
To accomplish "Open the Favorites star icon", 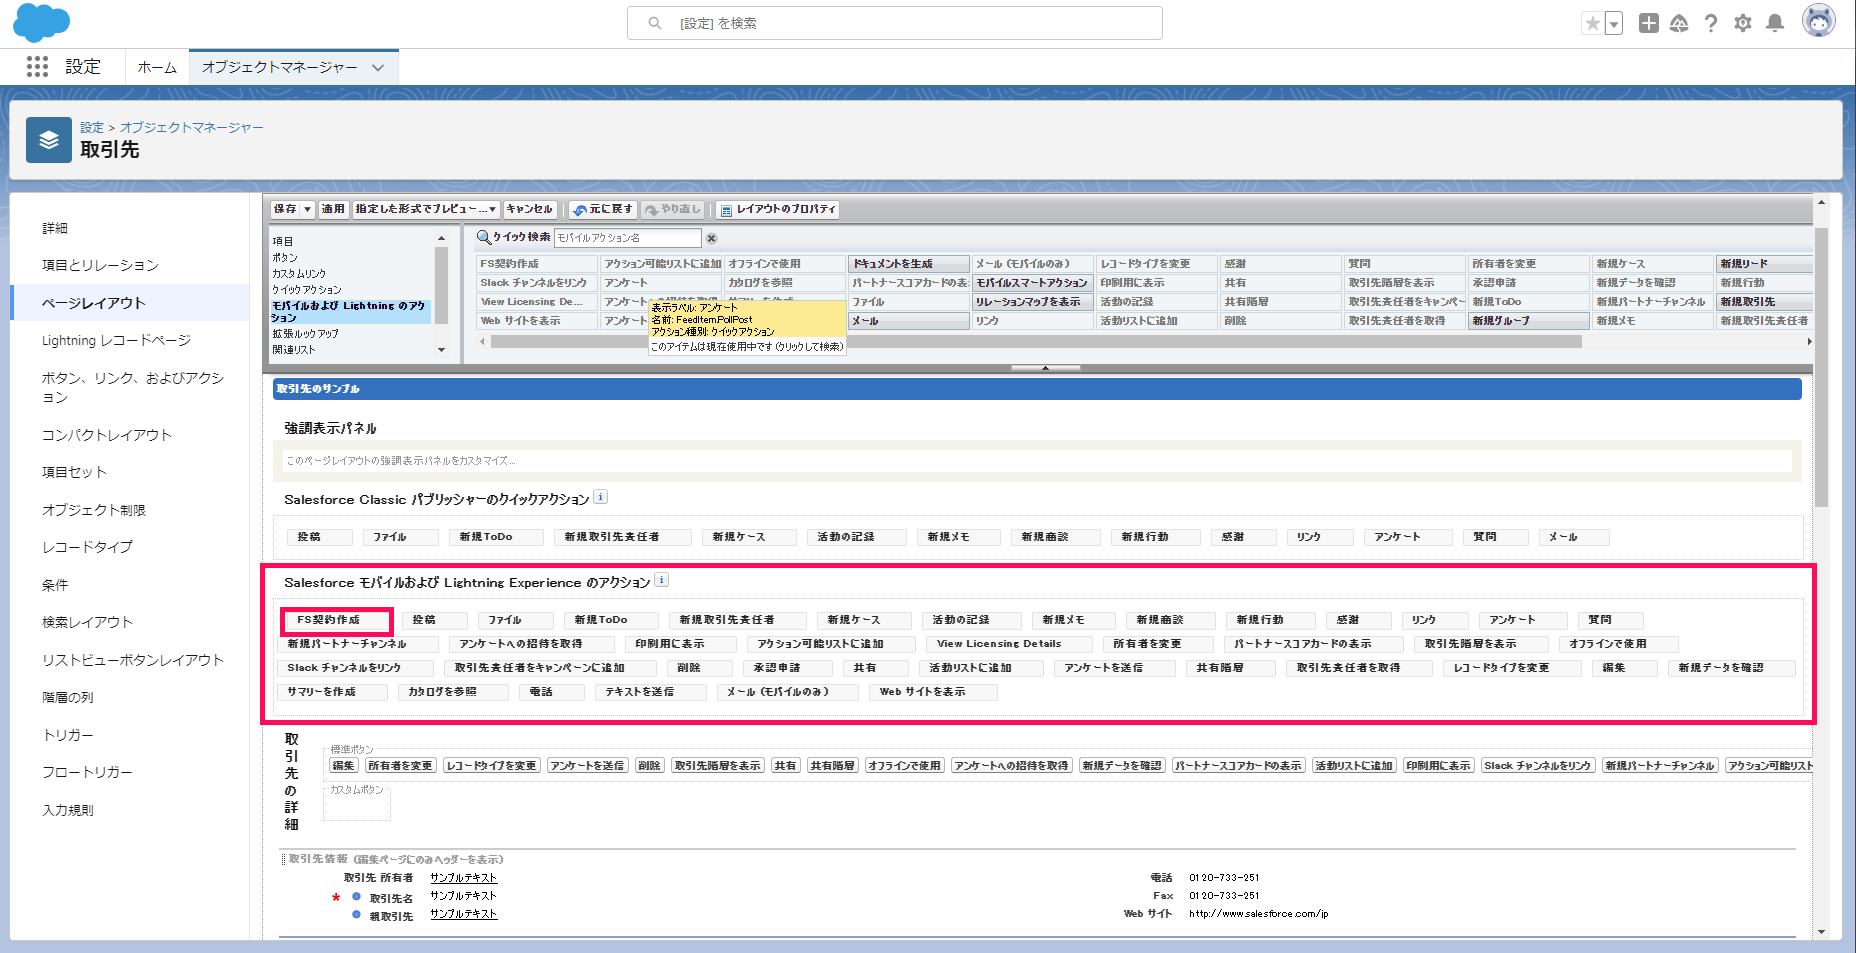I will 1593,23.
